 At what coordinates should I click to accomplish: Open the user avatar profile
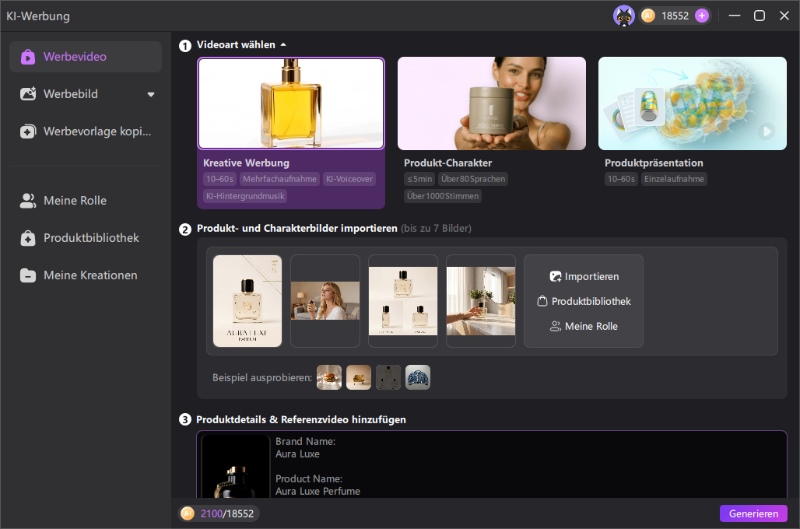click(x=623, y=16)
